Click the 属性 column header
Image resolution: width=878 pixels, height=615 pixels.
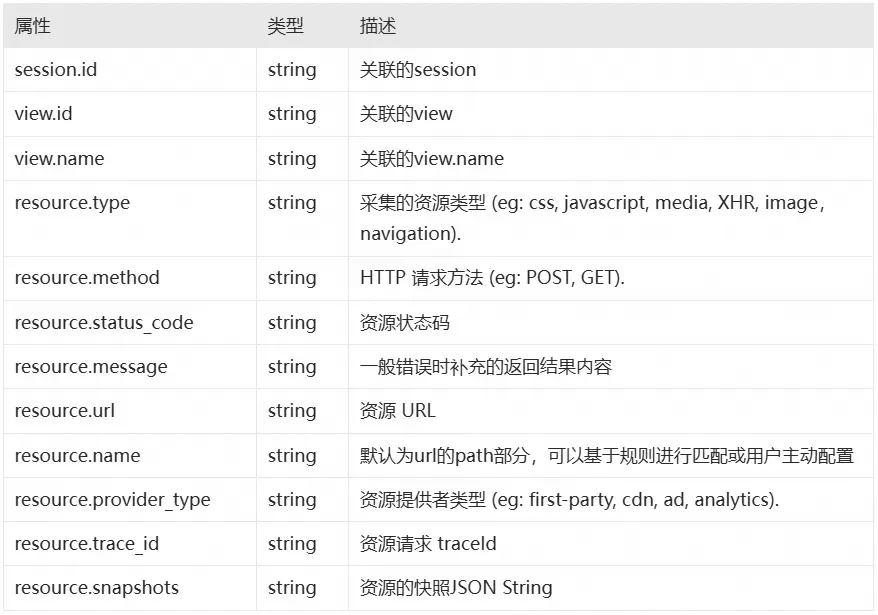[32, 26]
